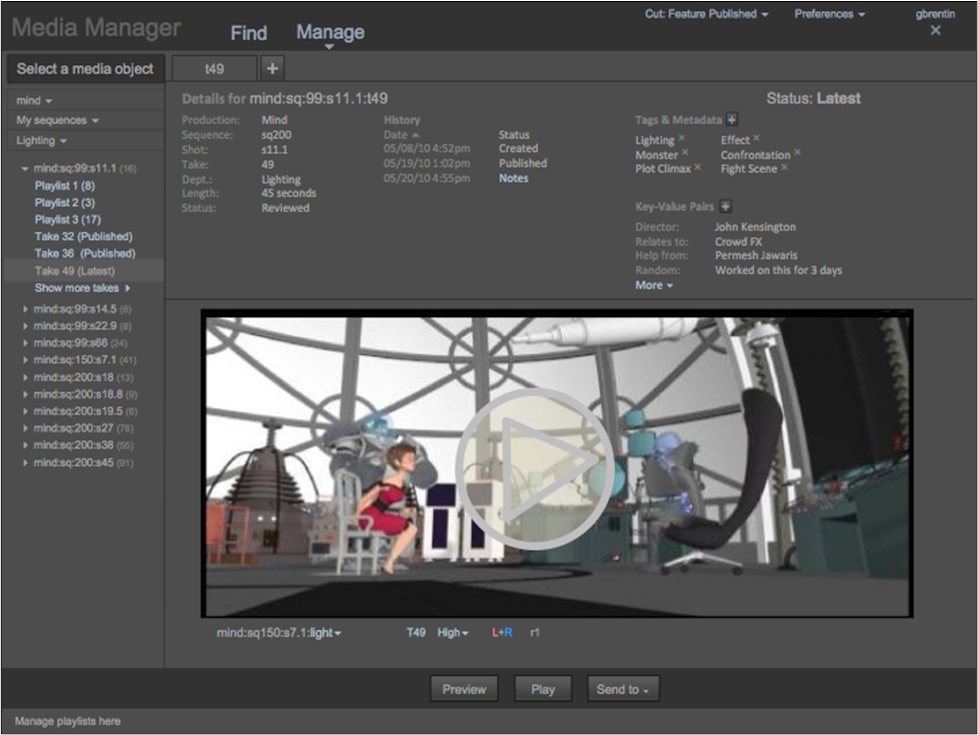
Task: Remove the Lighting tag
Action: [682, 139]
